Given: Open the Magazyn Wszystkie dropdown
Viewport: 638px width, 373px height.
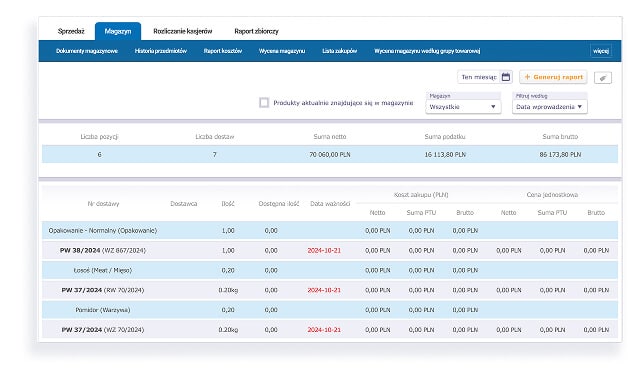Looking at the screenshot, I should click(463, 107).
